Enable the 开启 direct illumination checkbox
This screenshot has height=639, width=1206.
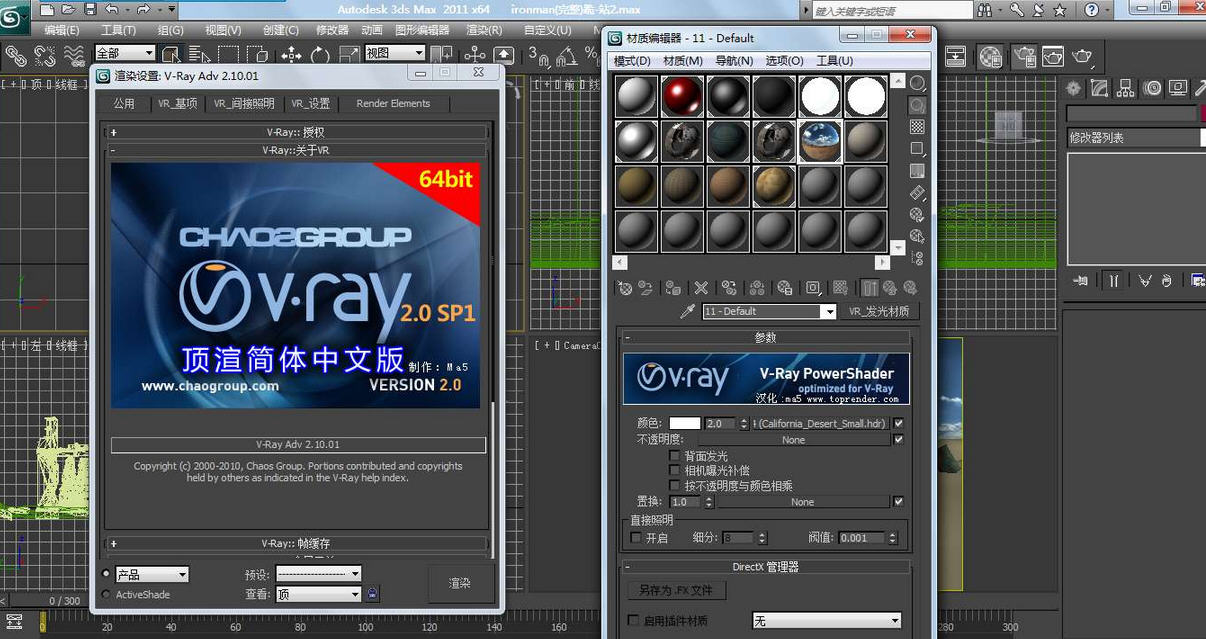point(636,538)
